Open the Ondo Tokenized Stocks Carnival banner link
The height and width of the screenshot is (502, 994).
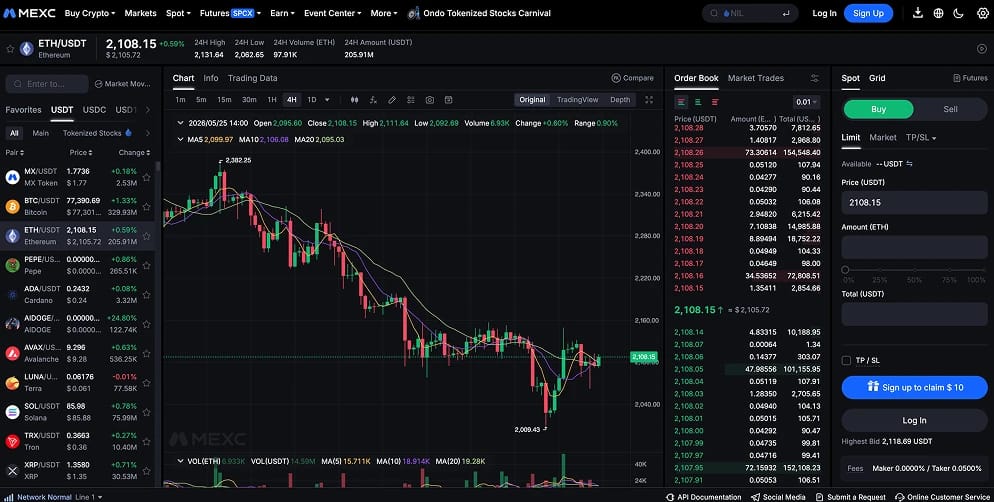(479, 13)
